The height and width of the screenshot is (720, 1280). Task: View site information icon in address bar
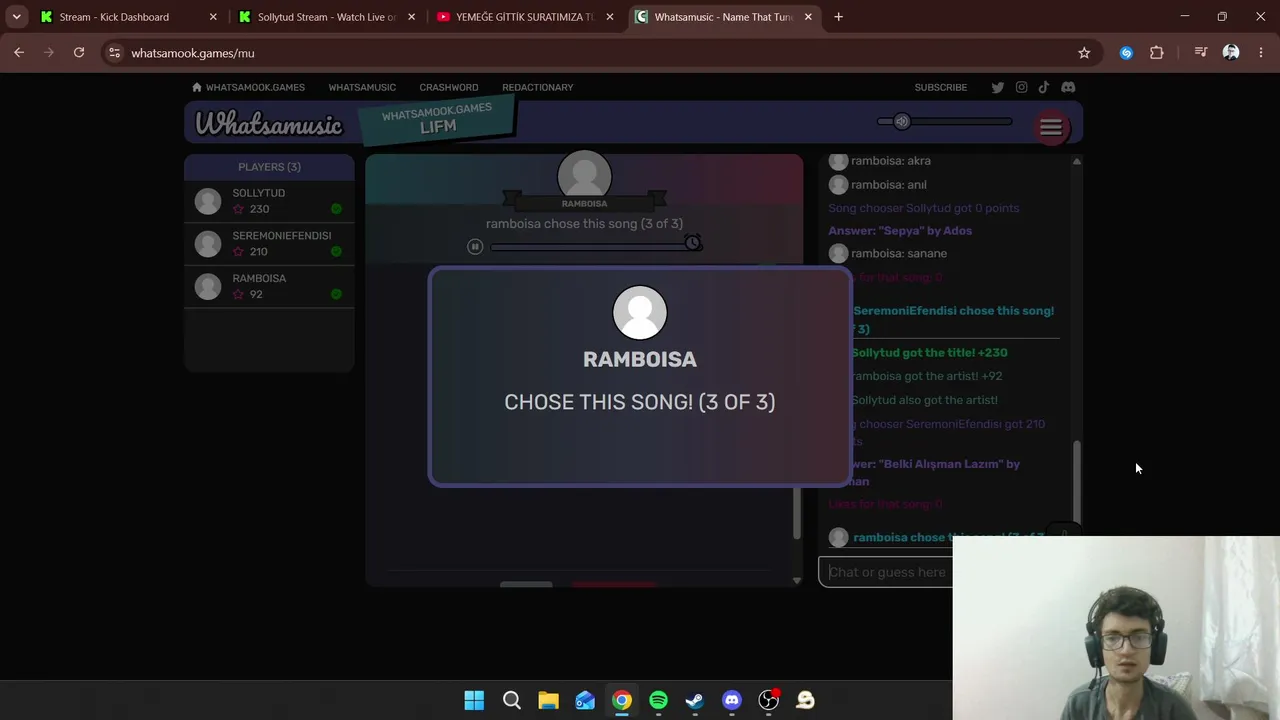tap(114, 53)
